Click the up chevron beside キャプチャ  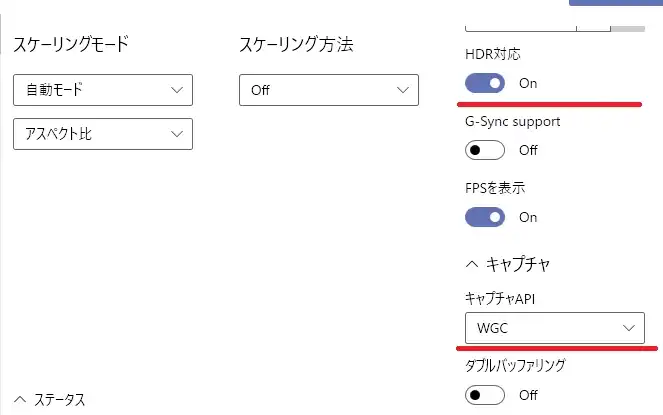pyautogui.click(x=472, y=265)
